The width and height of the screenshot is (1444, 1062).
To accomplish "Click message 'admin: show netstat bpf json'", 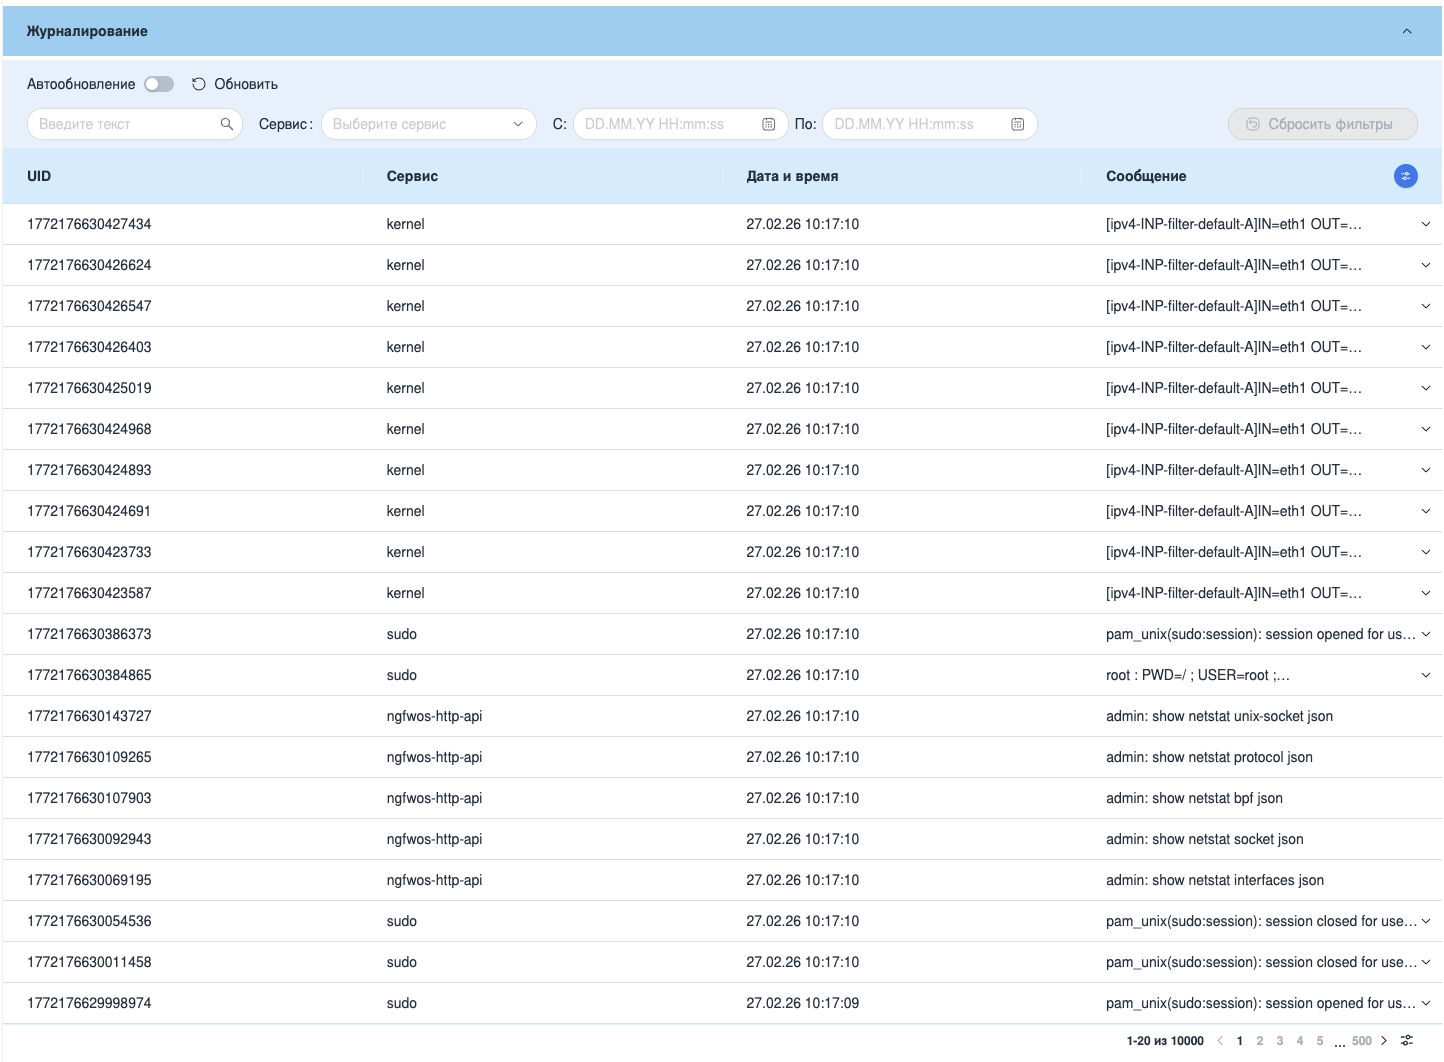I will pos(1194,798).
